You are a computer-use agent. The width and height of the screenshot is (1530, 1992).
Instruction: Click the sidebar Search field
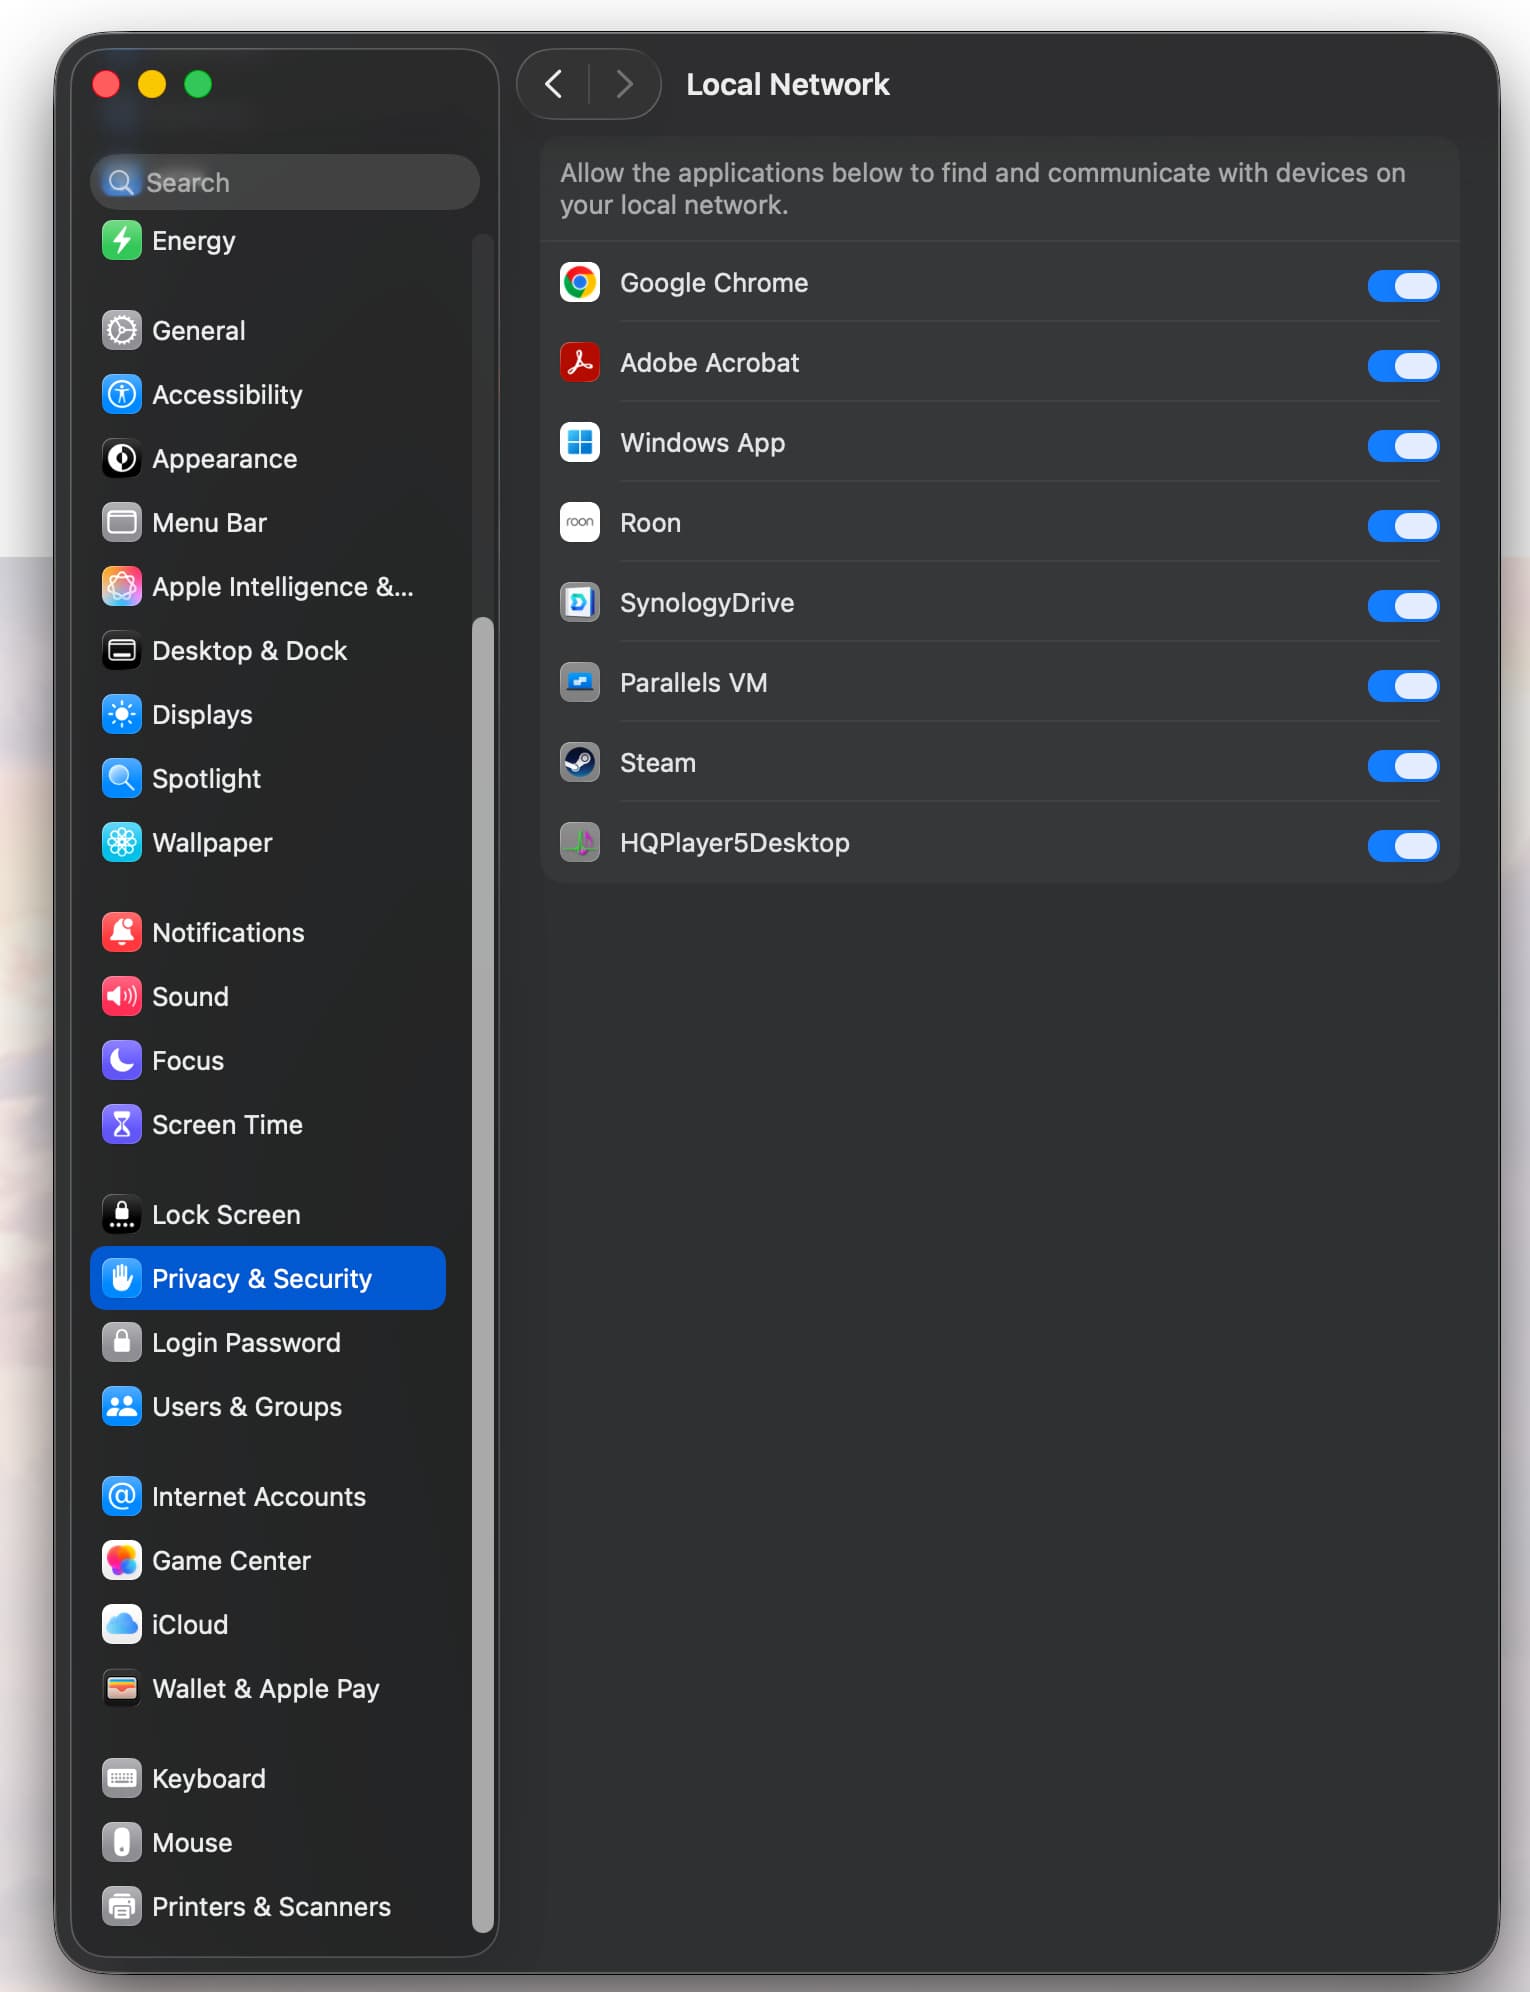pos(285,182)
